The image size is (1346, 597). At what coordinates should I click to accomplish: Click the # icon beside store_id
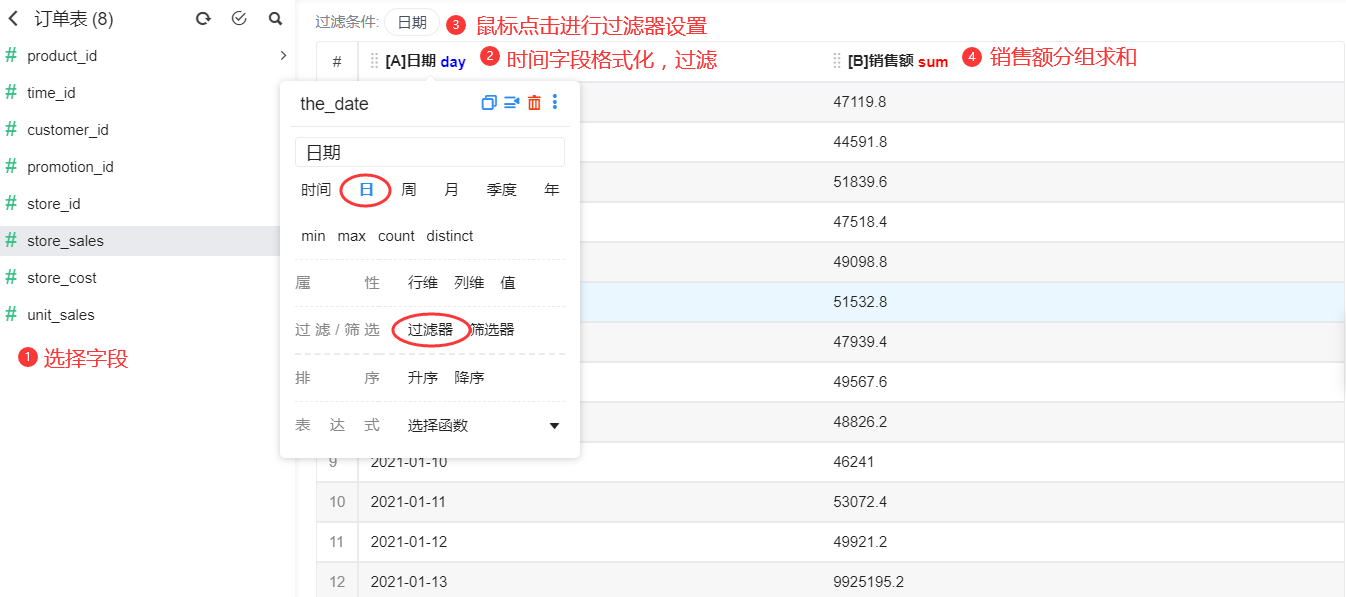[x=11, y=203]
